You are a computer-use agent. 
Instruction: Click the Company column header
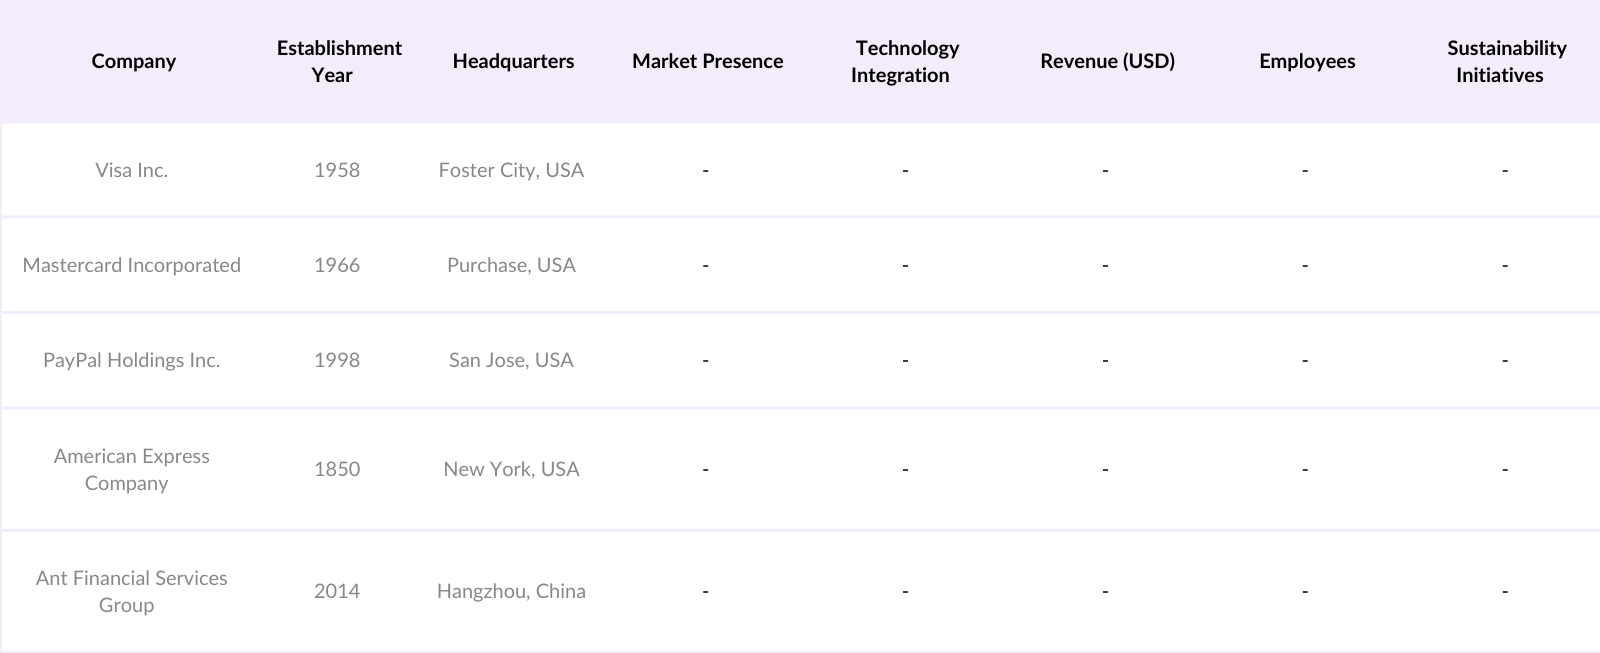point(133,61)
